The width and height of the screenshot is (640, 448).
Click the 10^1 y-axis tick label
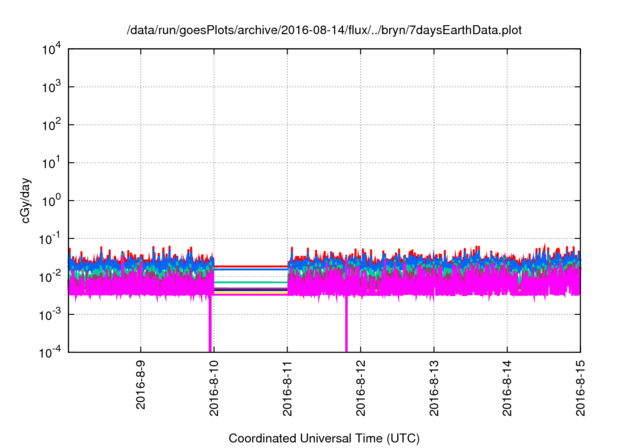[x=51, y=163]
